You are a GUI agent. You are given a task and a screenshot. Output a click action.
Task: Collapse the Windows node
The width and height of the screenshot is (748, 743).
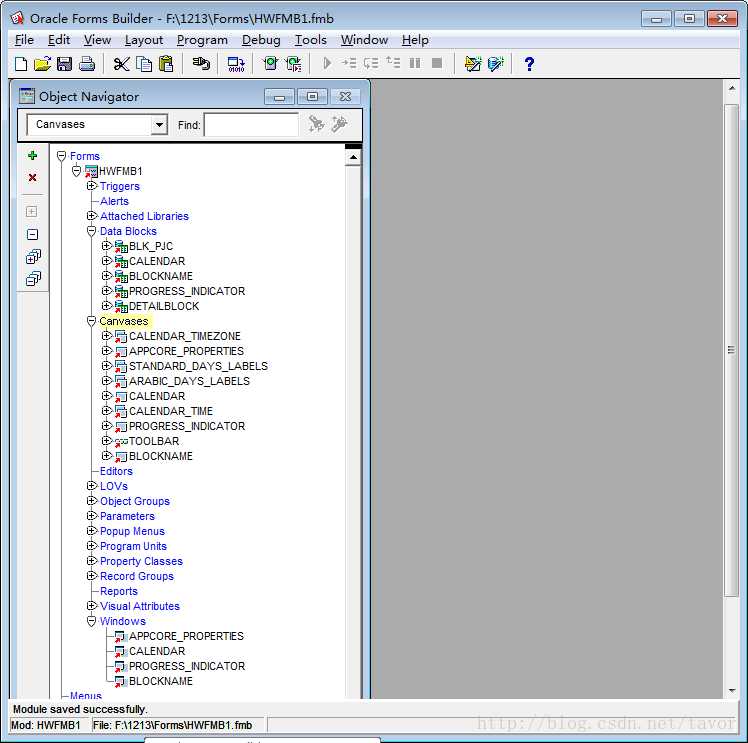[x=92, y=621]
